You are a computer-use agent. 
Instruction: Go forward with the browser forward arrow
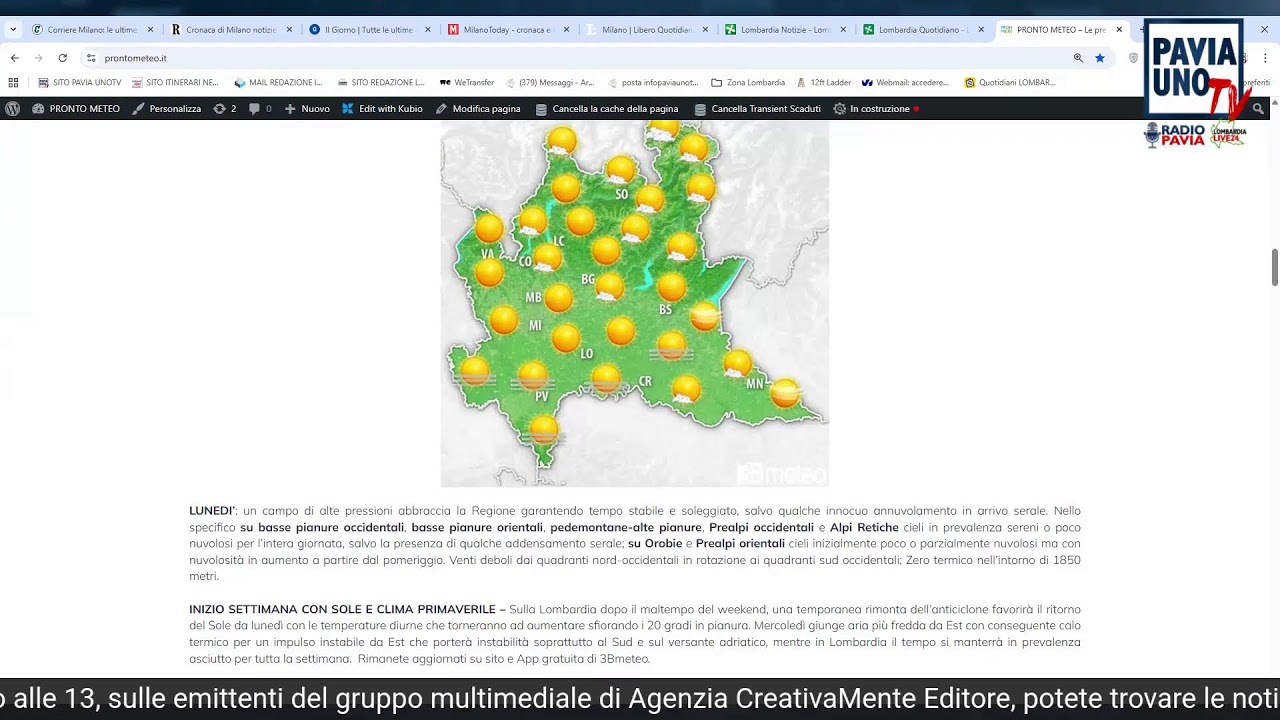[x=39, y=58]
